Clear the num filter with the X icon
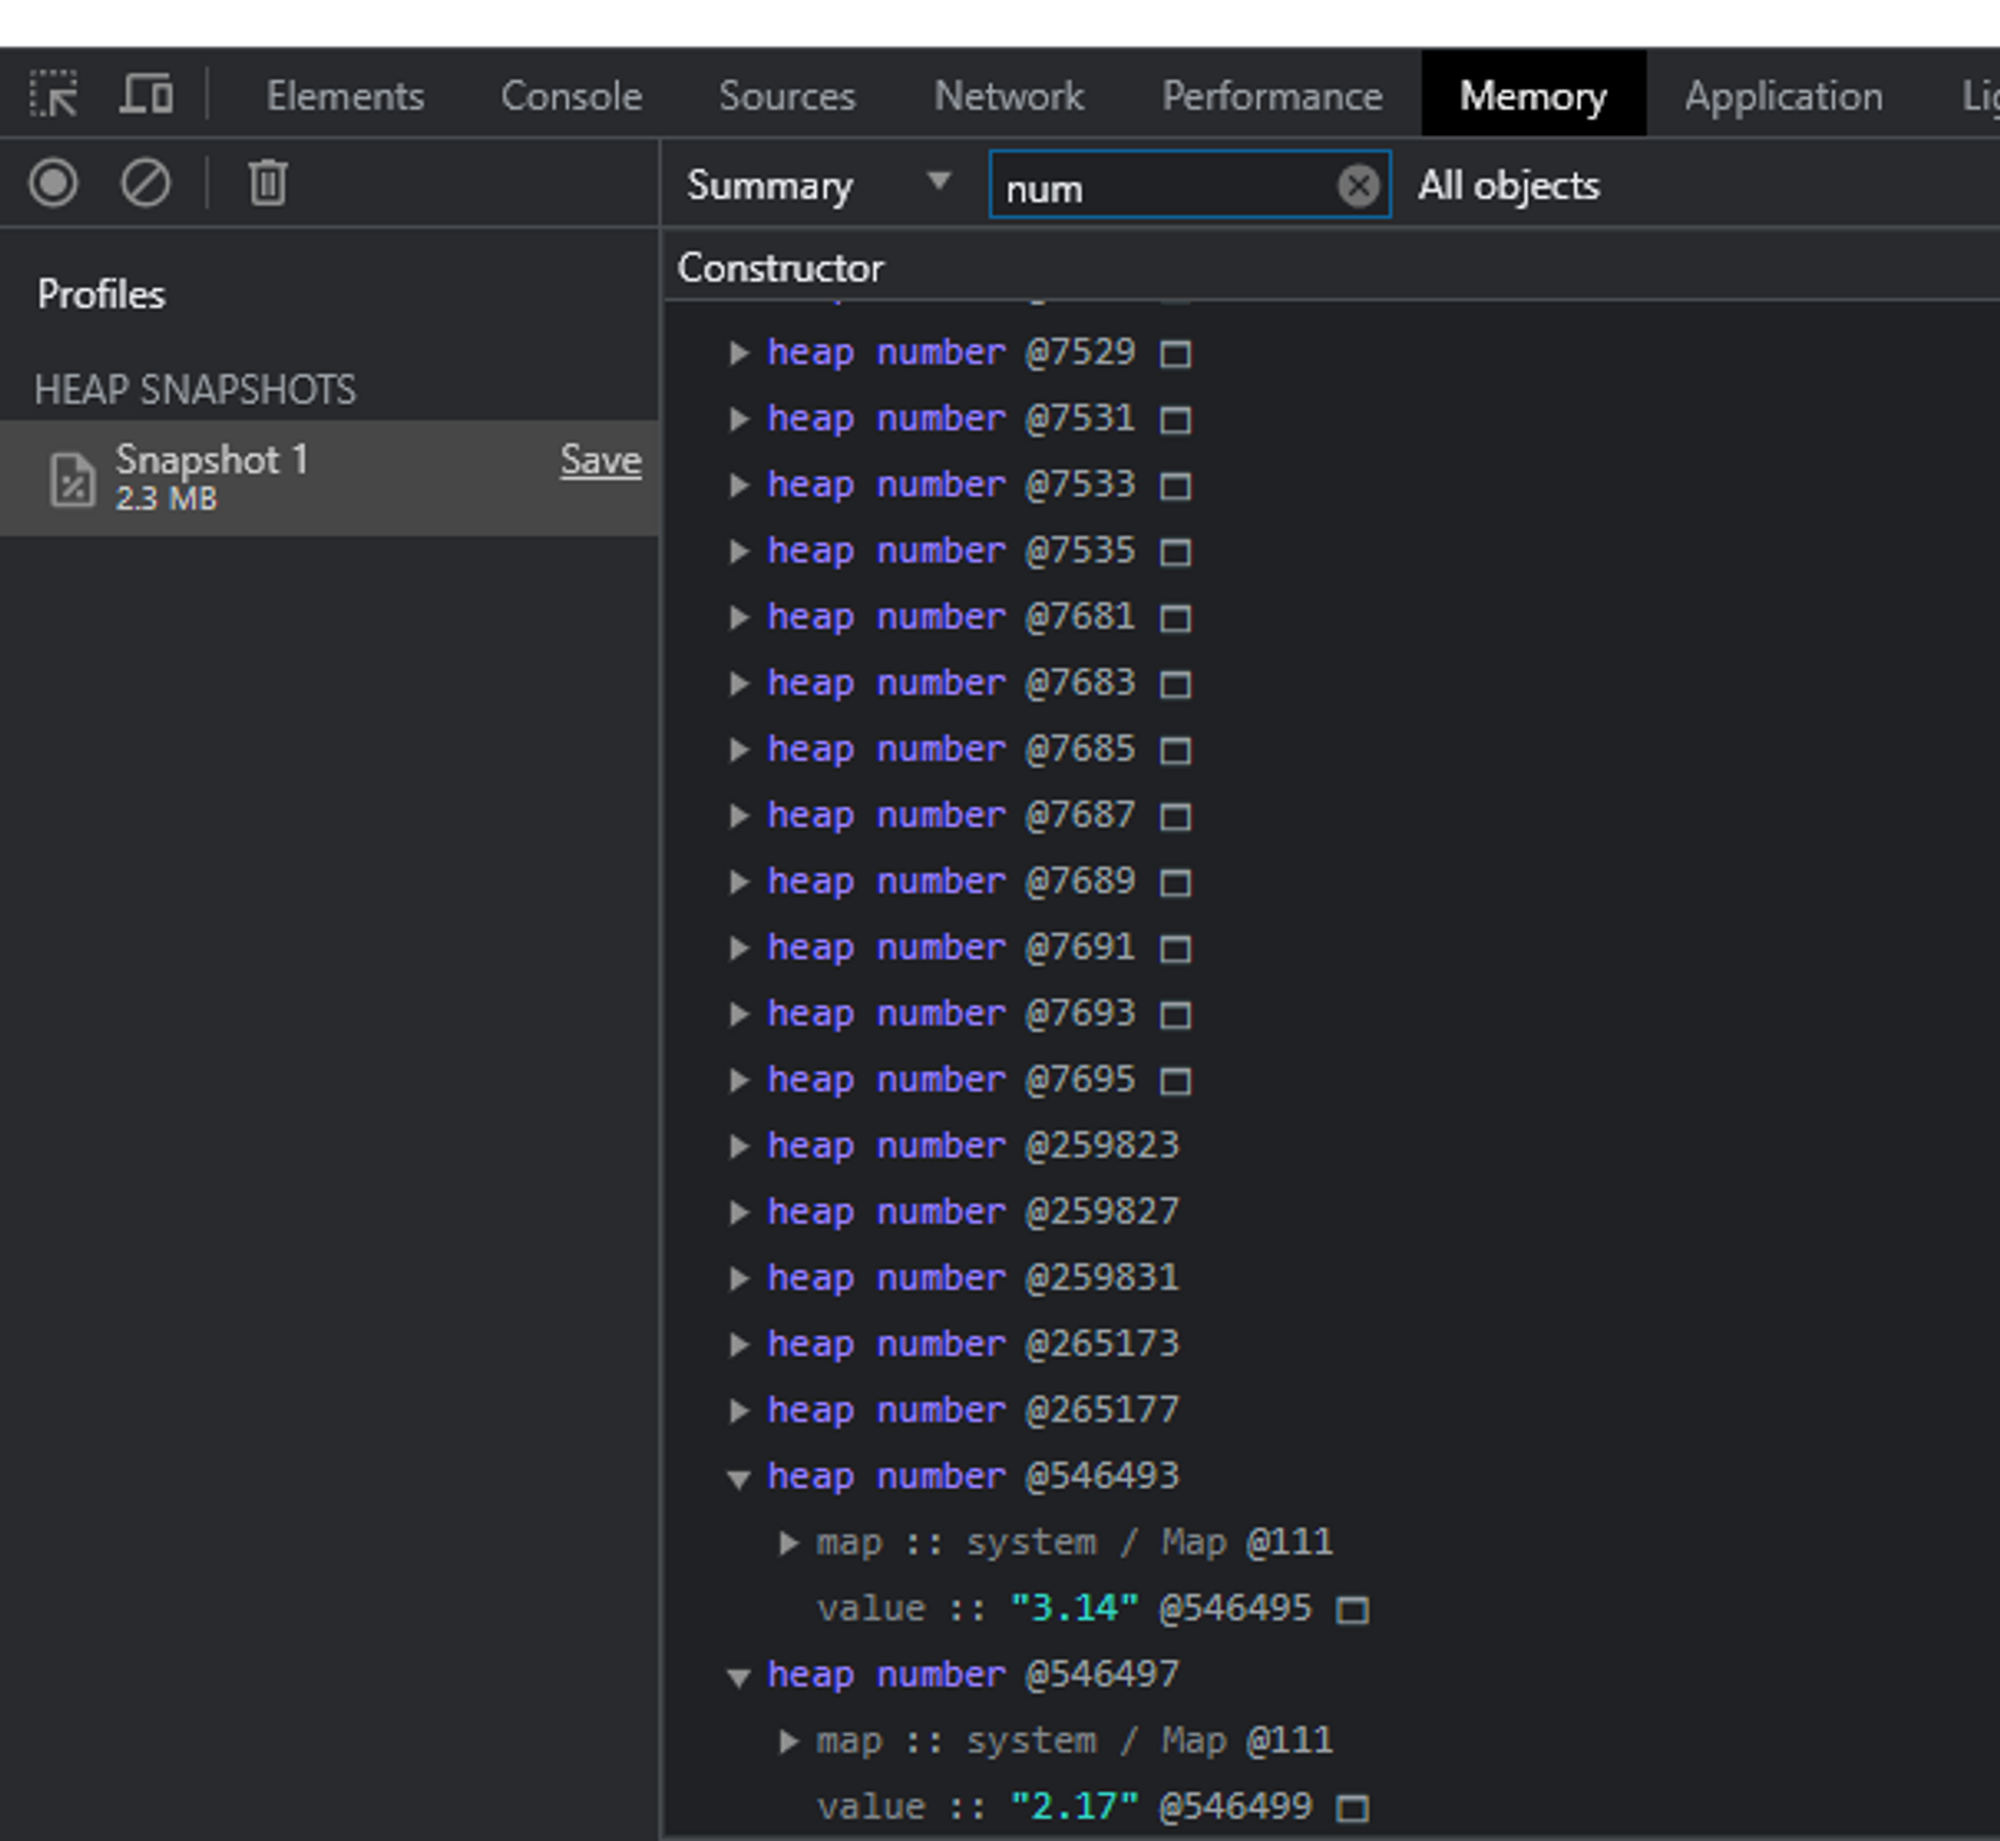 [x=1358, y=186]
